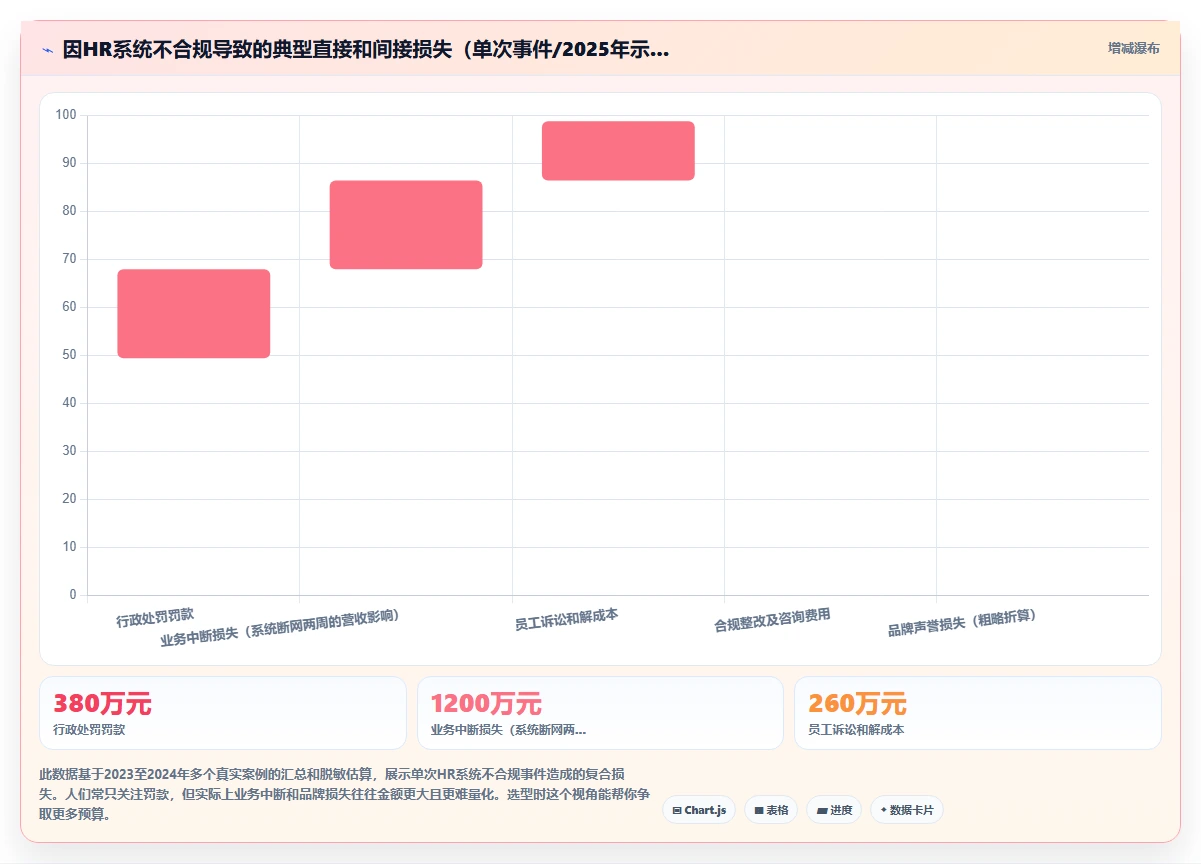Open the 1200万元 业务中断损失 data card
The width and height of the screenshot is (1201, 864).
[x=600, y=713]
